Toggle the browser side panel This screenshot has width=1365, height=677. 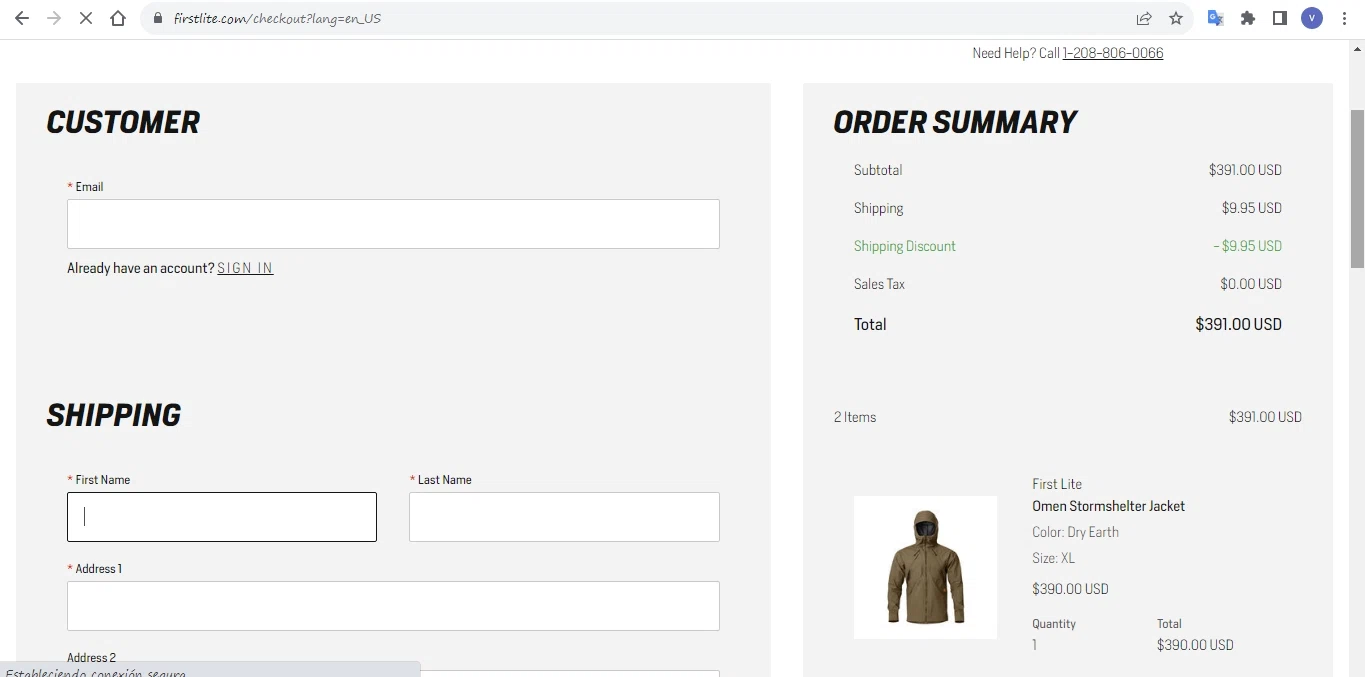point(1280,18)
